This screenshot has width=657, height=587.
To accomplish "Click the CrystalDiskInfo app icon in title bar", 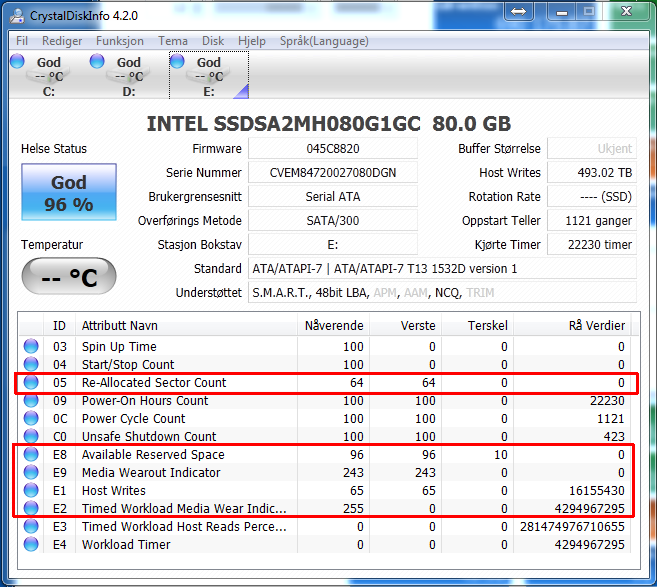I will [x=17, y=16].
